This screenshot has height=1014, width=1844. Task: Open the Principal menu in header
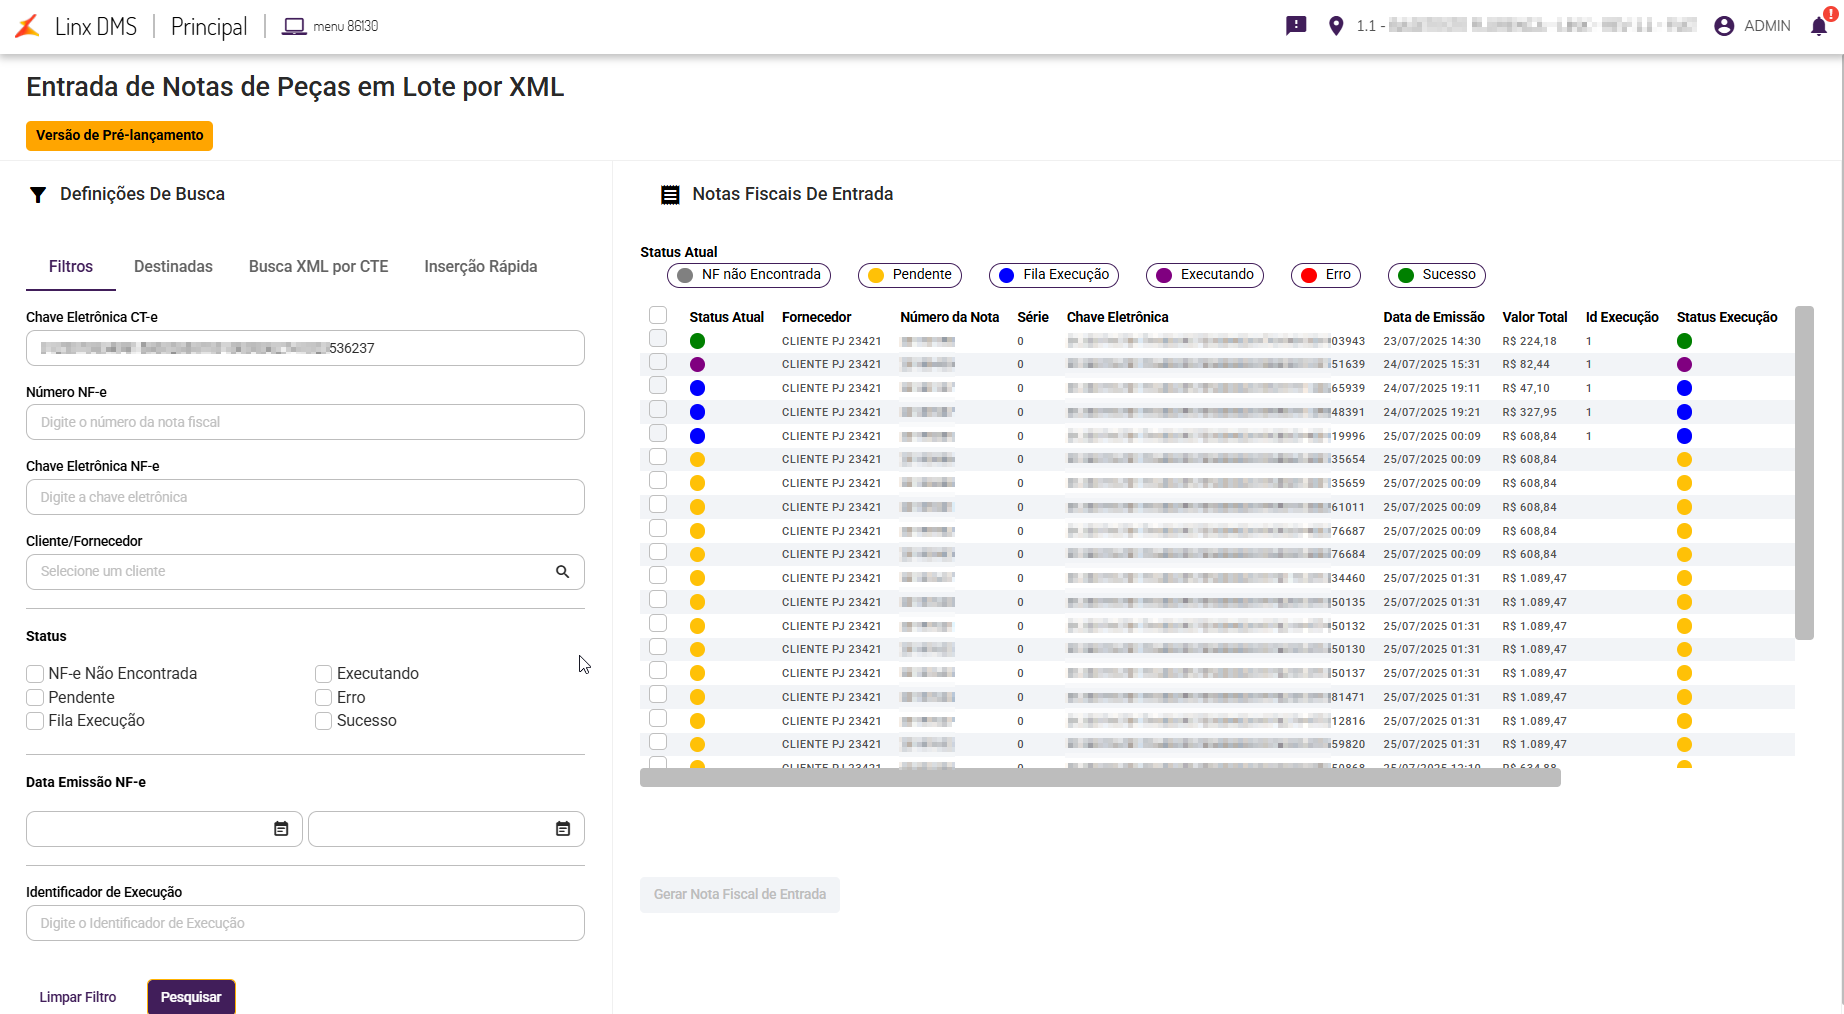pos(209,27)
